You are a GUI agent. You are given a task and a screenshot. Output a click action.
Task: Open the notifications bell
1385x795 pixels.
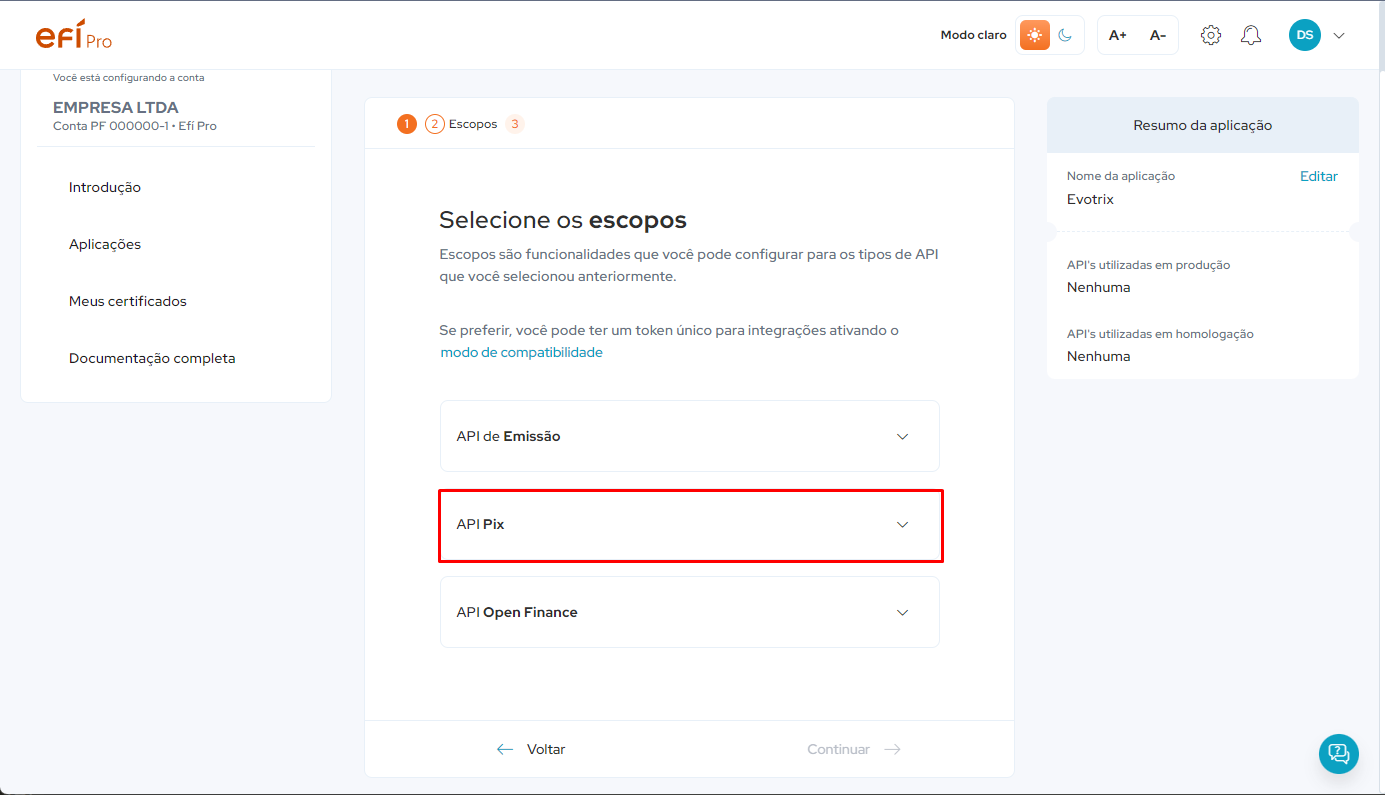tap(1250, 34)
